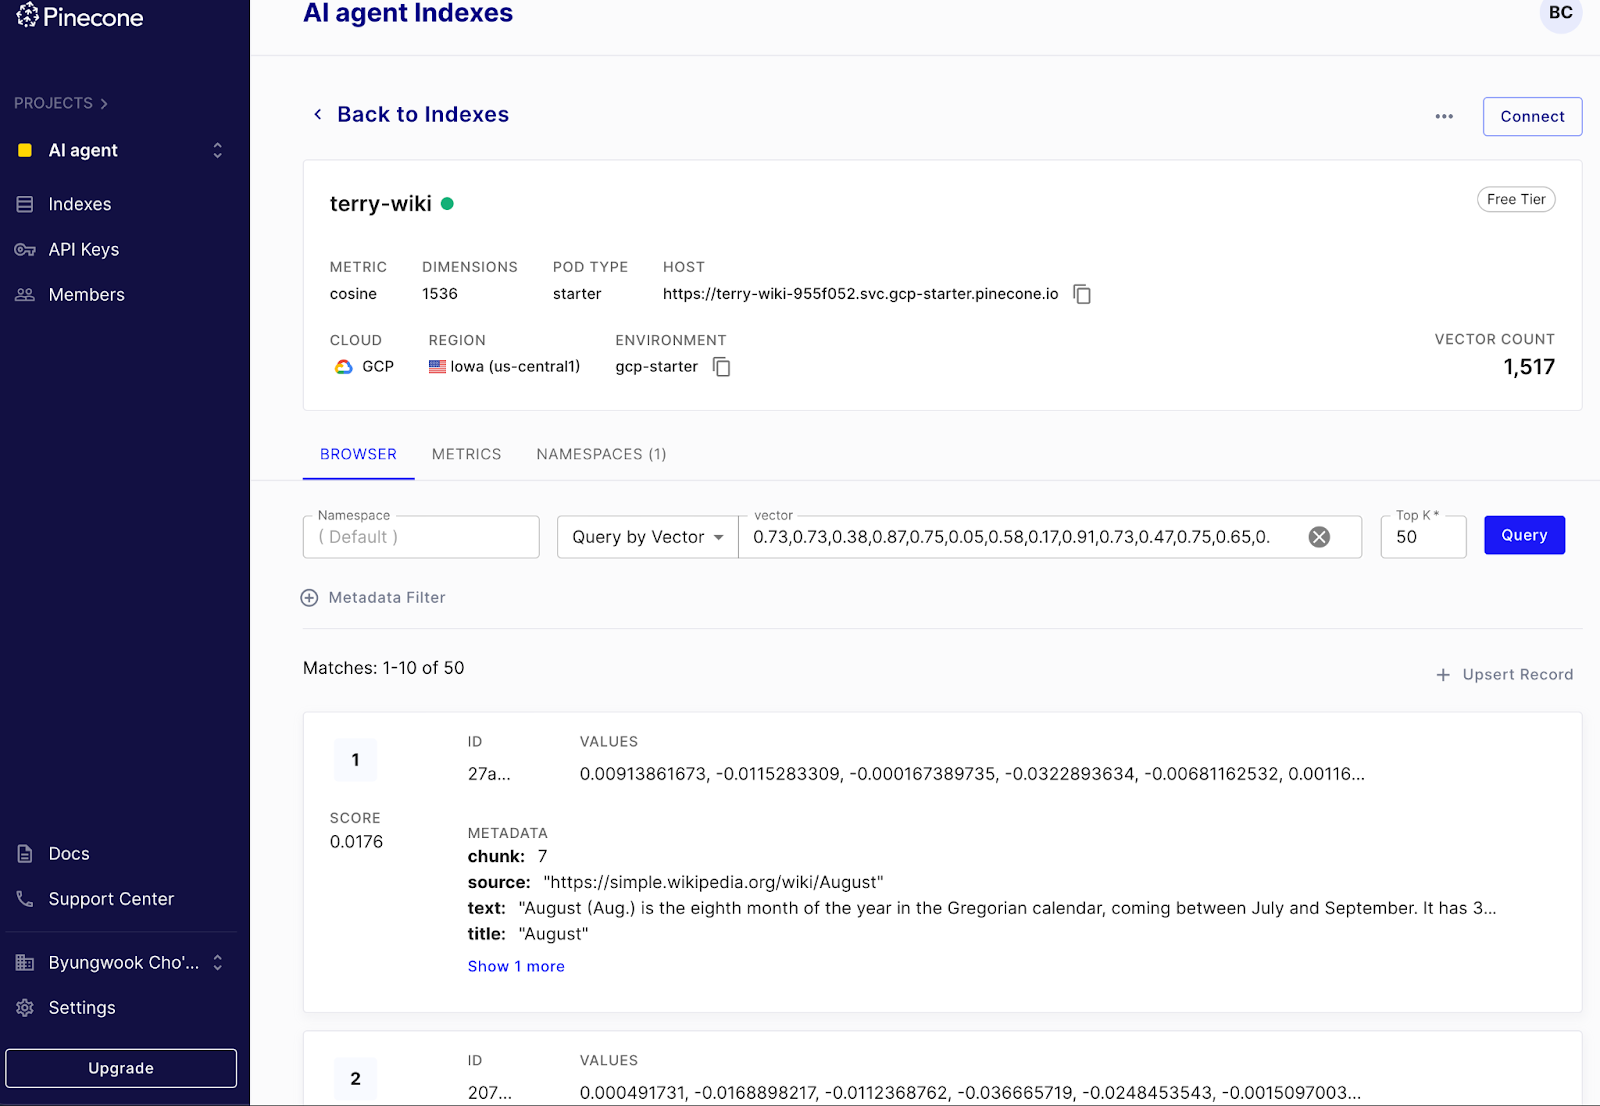Click the GCP cloud label
The height and width of the screenshot is (1106, 1600).
click(364, 367)
